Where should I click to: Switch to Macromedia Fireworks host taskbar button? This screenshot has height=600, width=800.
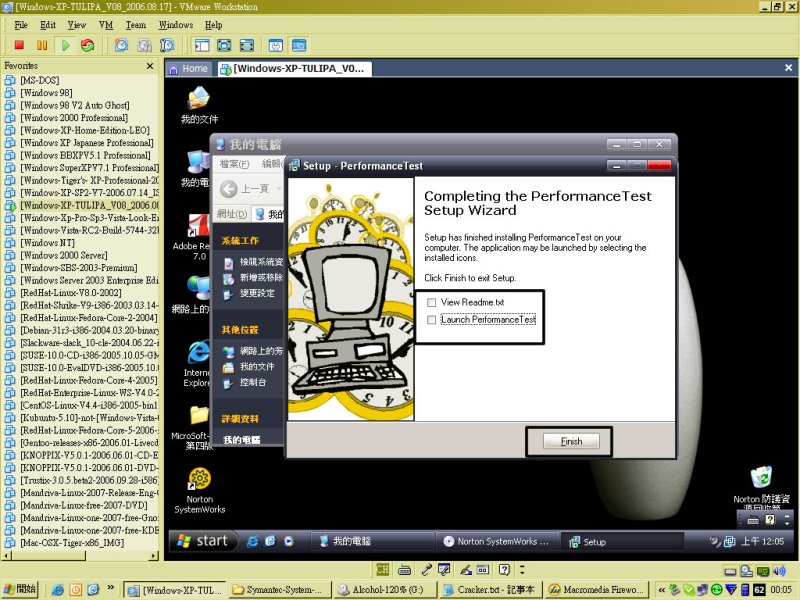click(596, 589)
